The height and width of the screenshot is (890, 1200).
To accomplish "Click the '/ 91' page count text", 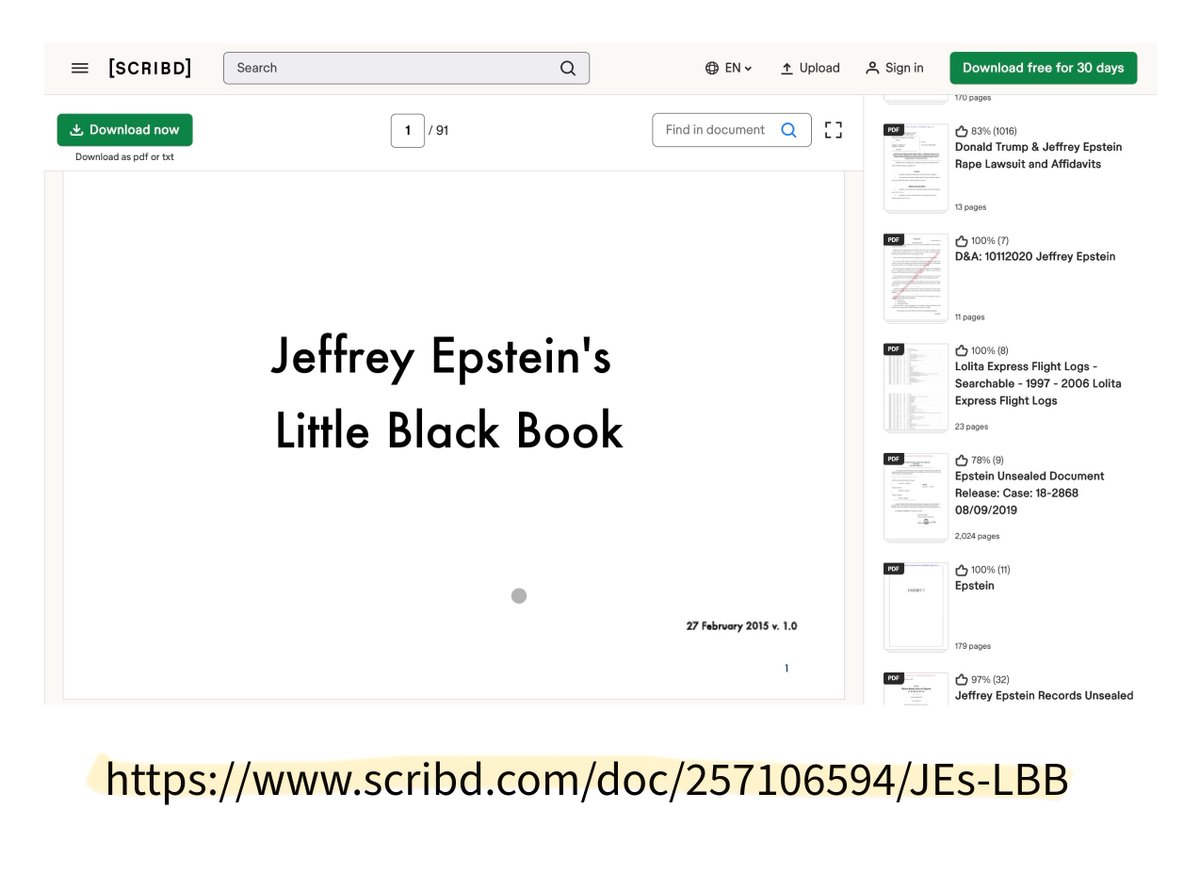I will (x=438, y=130).
